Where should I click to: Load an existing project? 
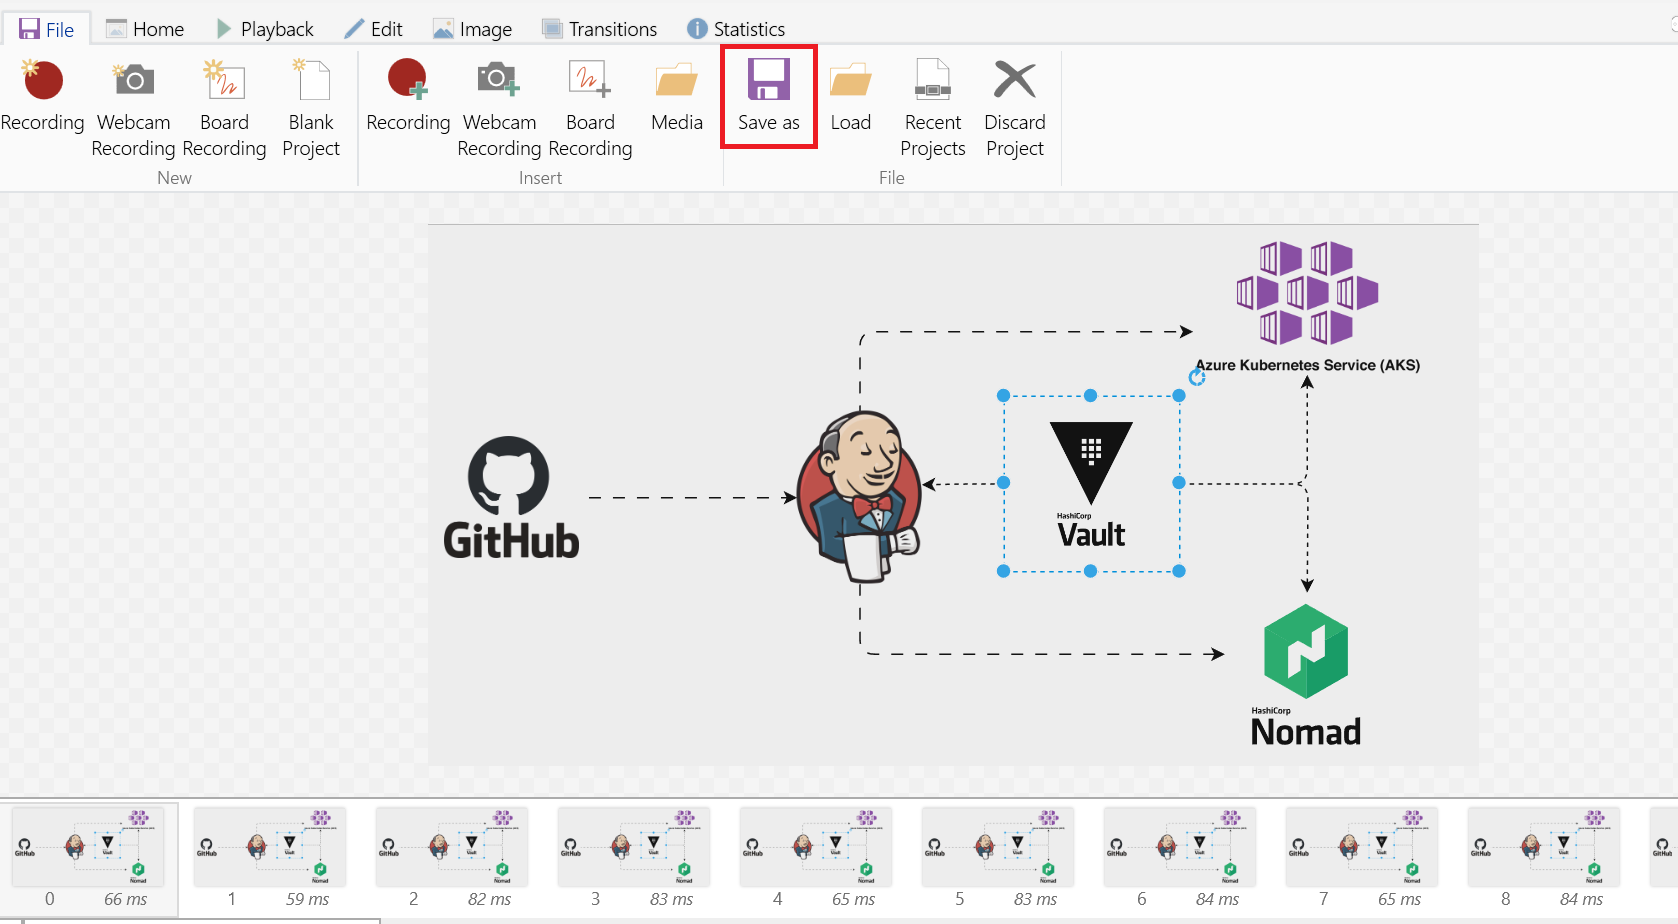pos(851,96)
